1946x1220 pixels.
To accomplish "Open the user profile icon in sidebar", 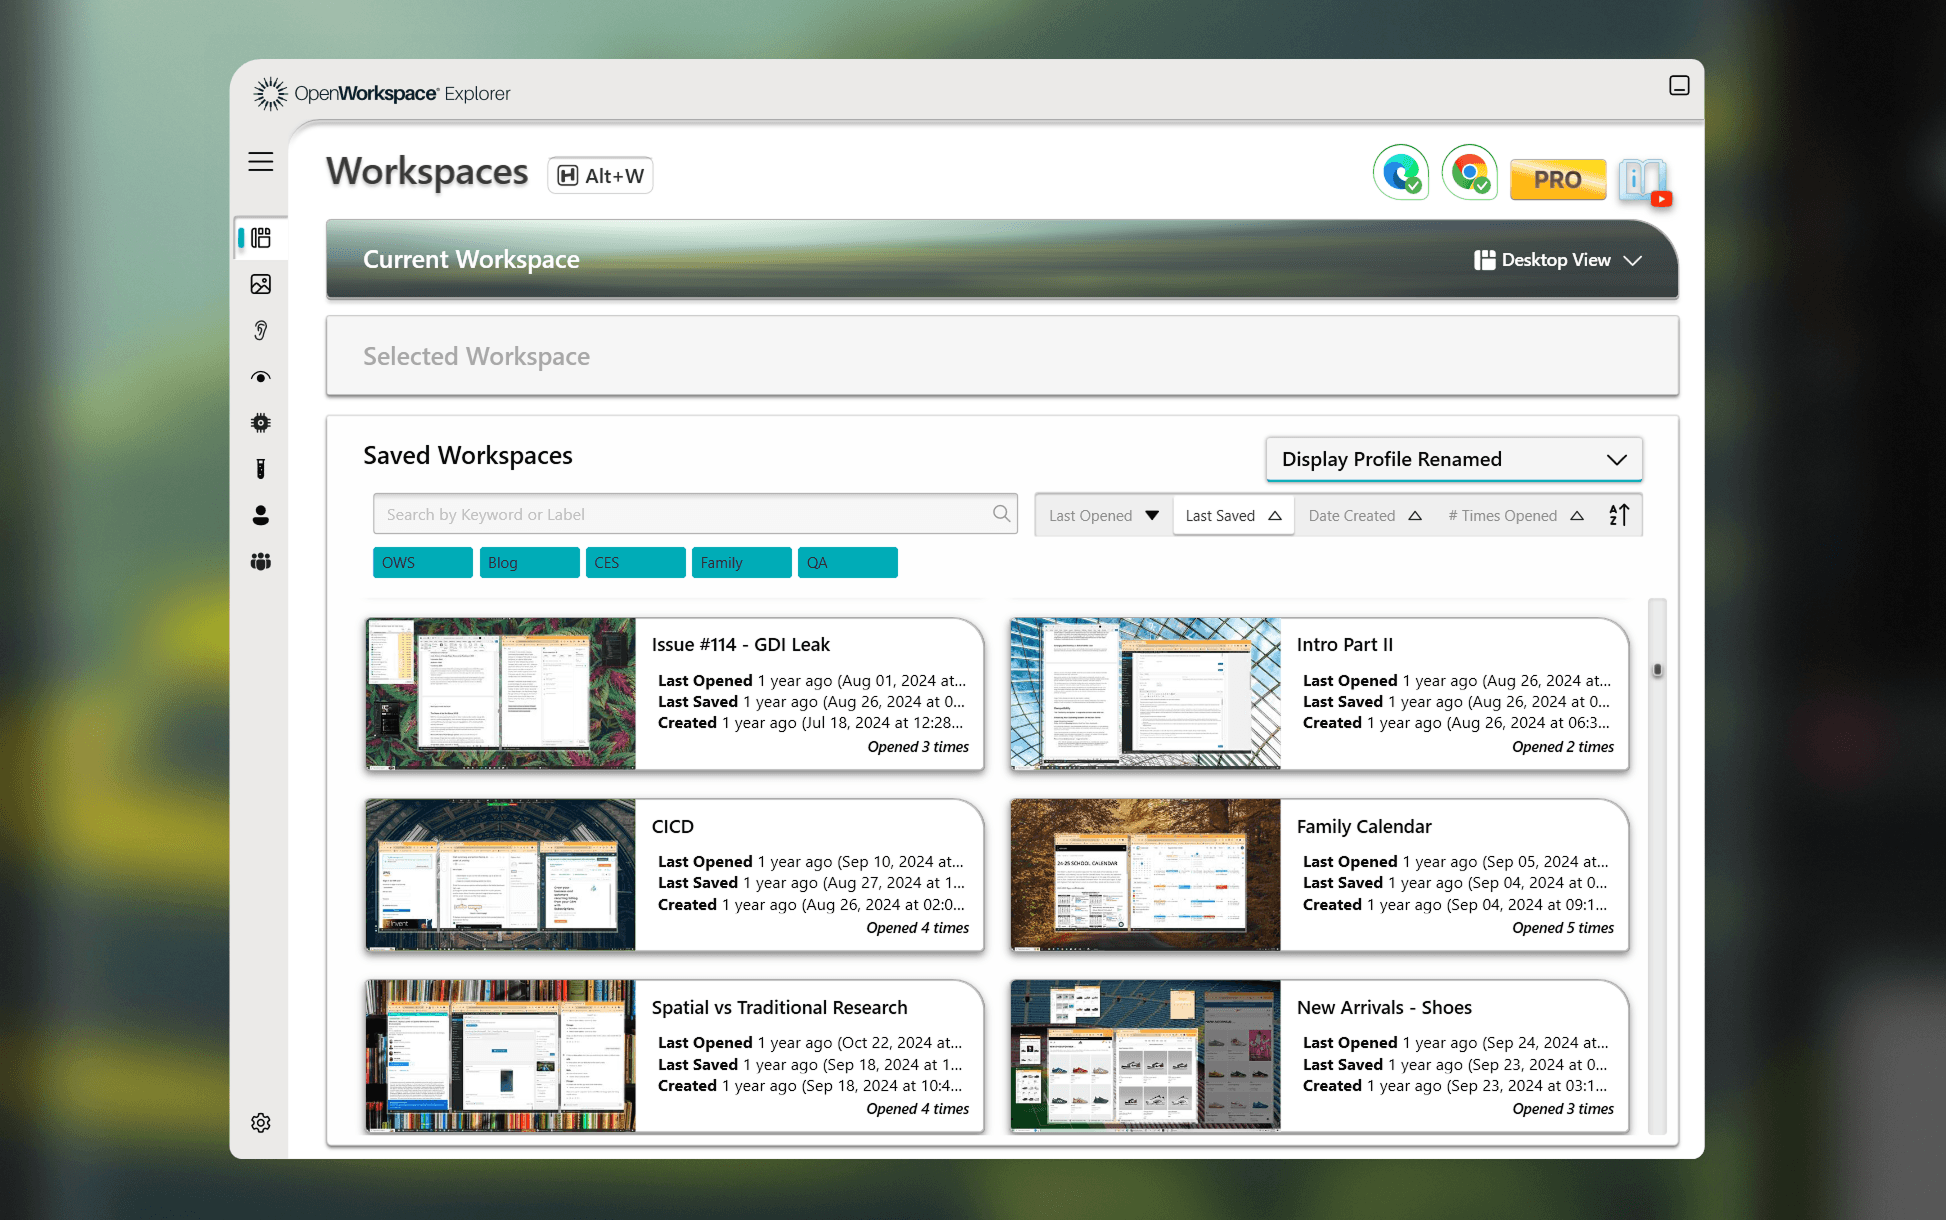I will coord(260,515).
